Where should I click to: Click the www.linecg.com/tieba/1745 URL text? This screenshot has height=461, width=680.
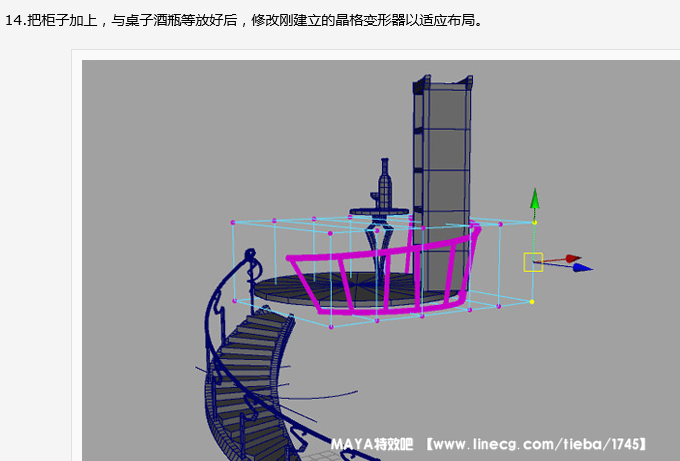coord(540,442)
